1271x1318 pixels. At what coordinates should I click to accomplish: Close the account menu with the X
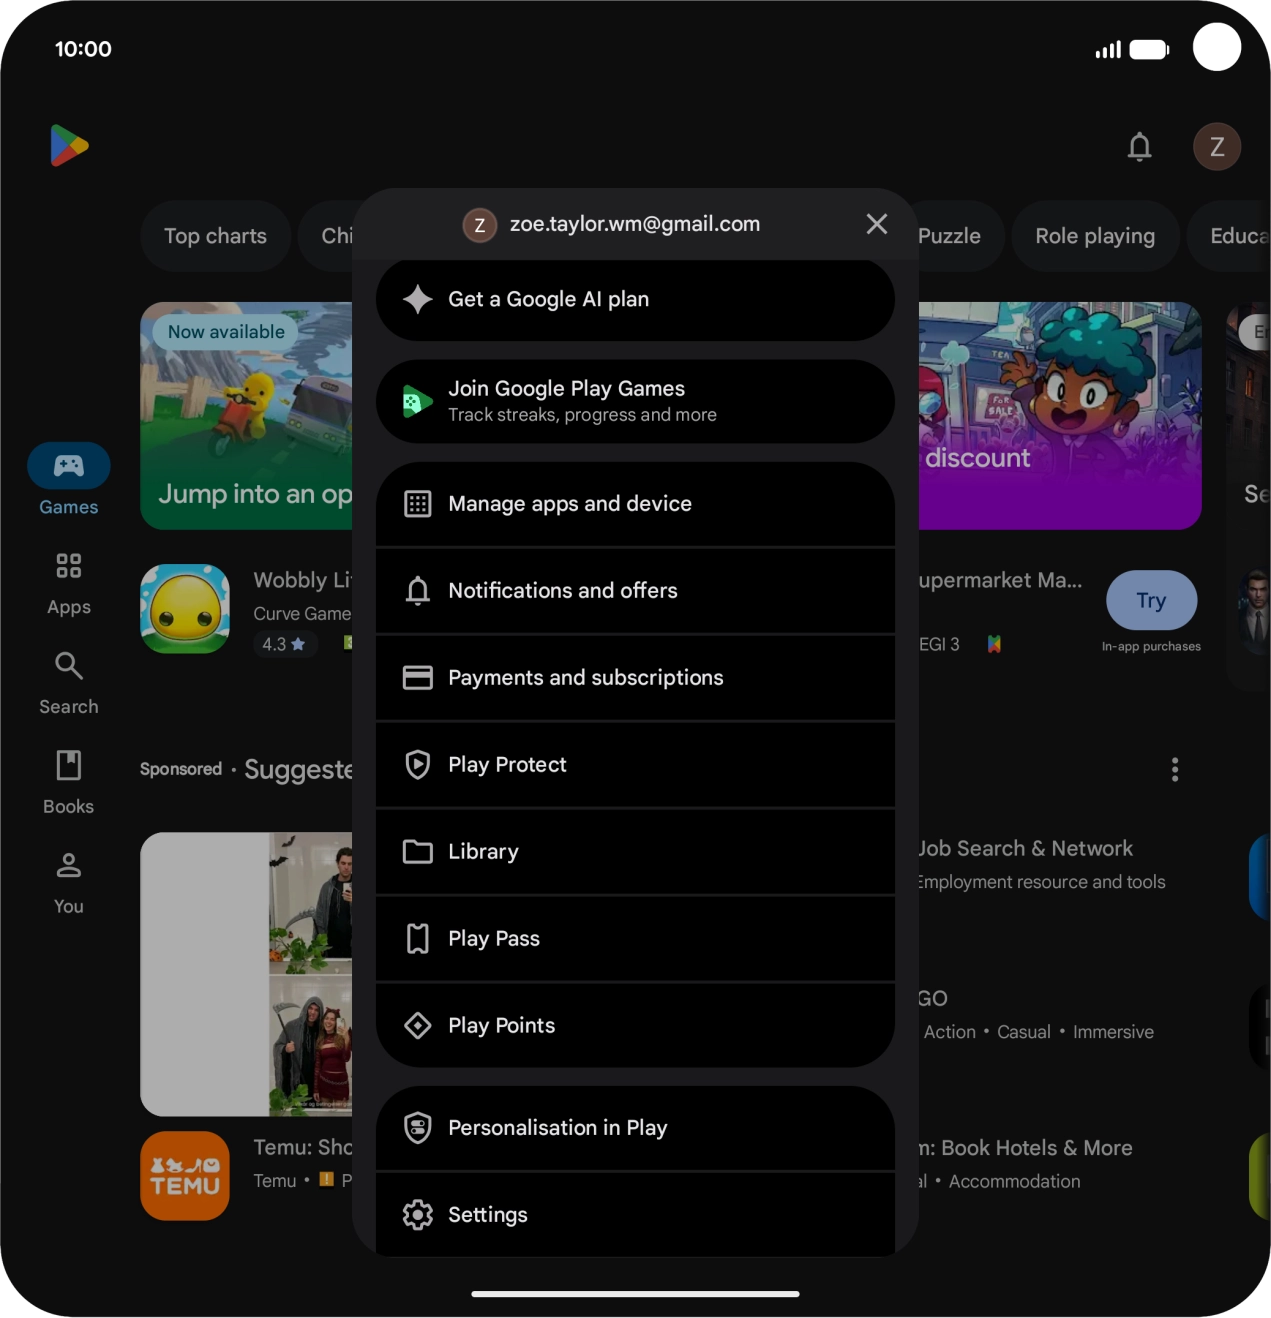876,224
